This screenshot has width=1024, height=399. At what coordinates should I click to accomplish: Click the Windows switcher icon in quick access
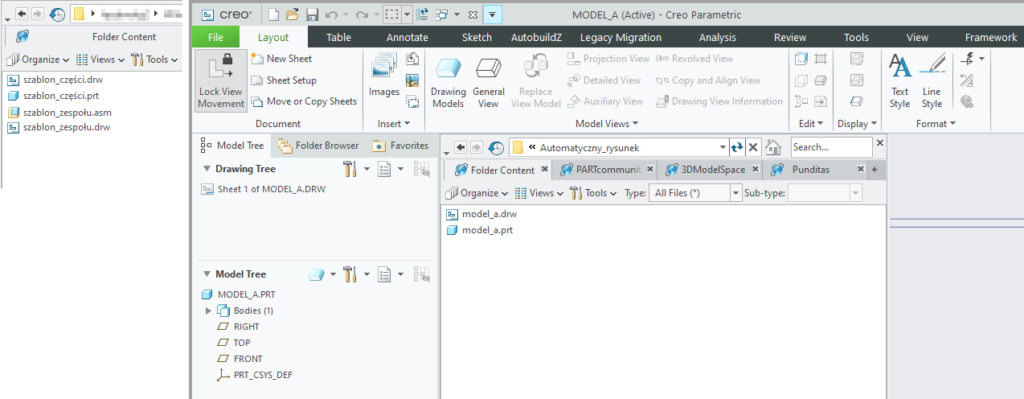click(442, 14)
